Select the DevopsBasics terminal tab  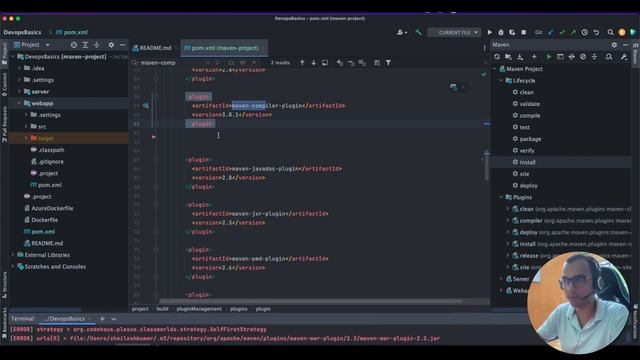click(64, 319)
